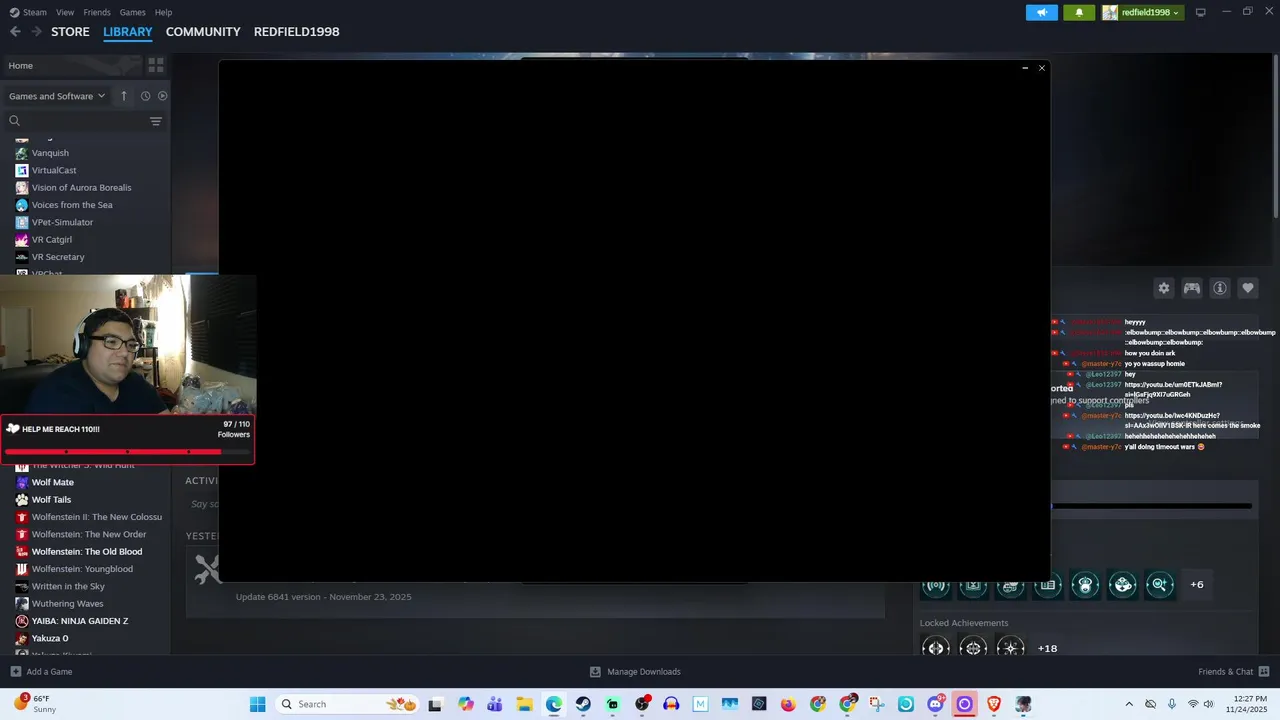The height and width of the screenshot is (720, 1280).
Task: Click the Home button in library sidebar
Action: point(73,65)
